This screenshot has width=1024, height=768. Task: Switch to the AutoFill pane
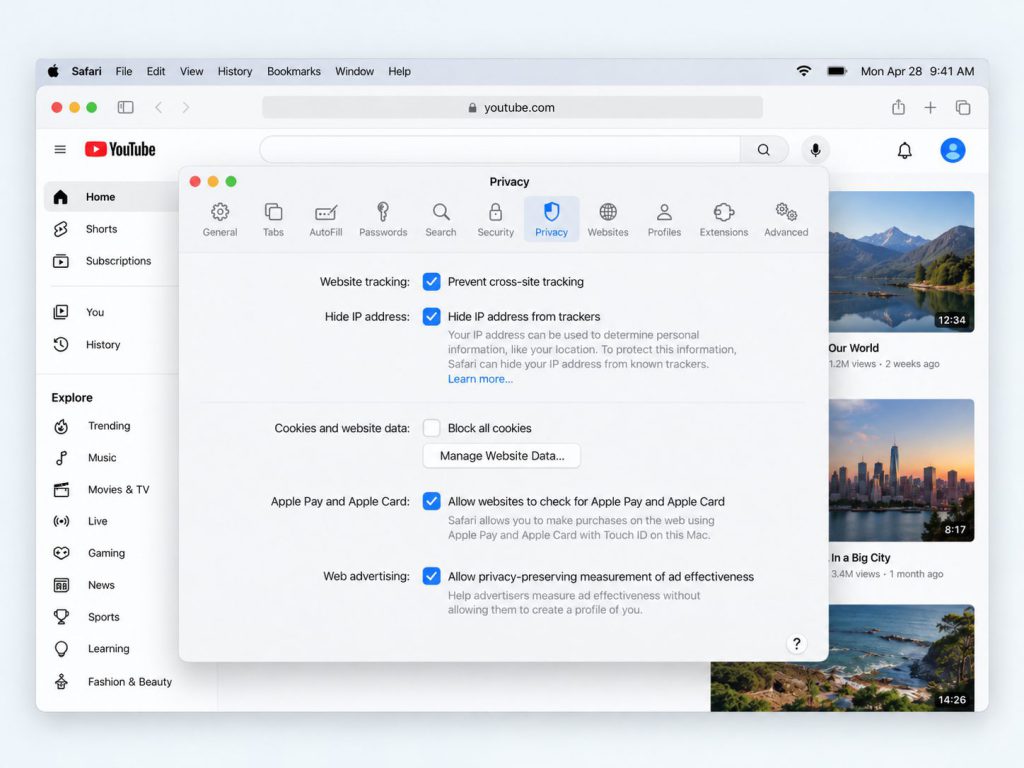[x=326, y=219]
